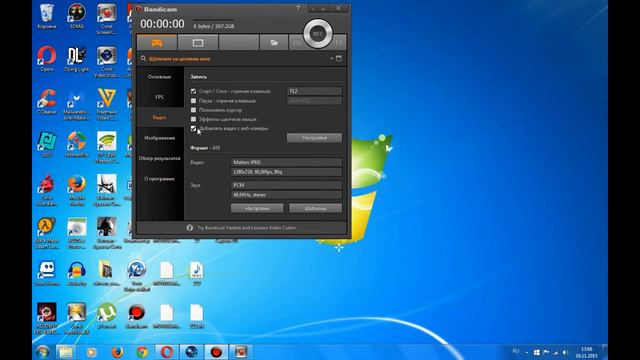Screen dimensions: 640x360
Task: Open Google Chrome from the taskbar
Action: click(142, 352)
